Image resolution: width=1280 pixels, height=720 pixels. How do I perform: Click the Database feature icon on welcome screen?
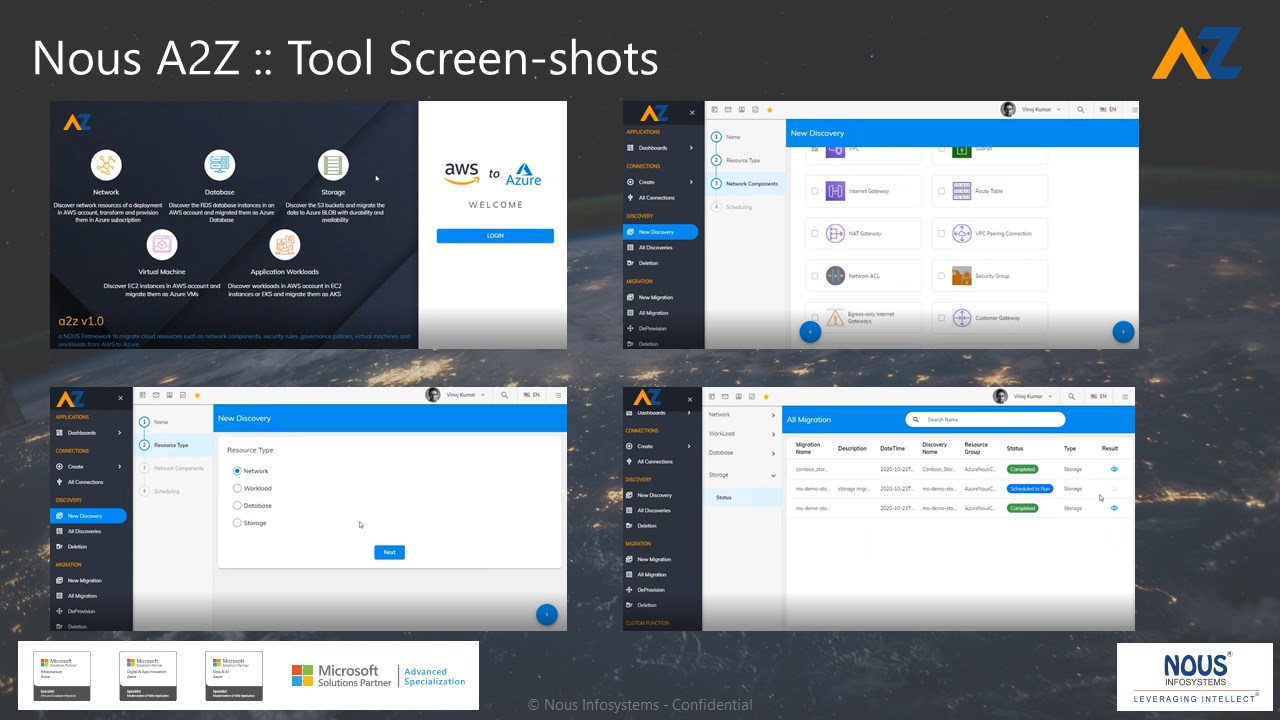[x=220, y=165]
